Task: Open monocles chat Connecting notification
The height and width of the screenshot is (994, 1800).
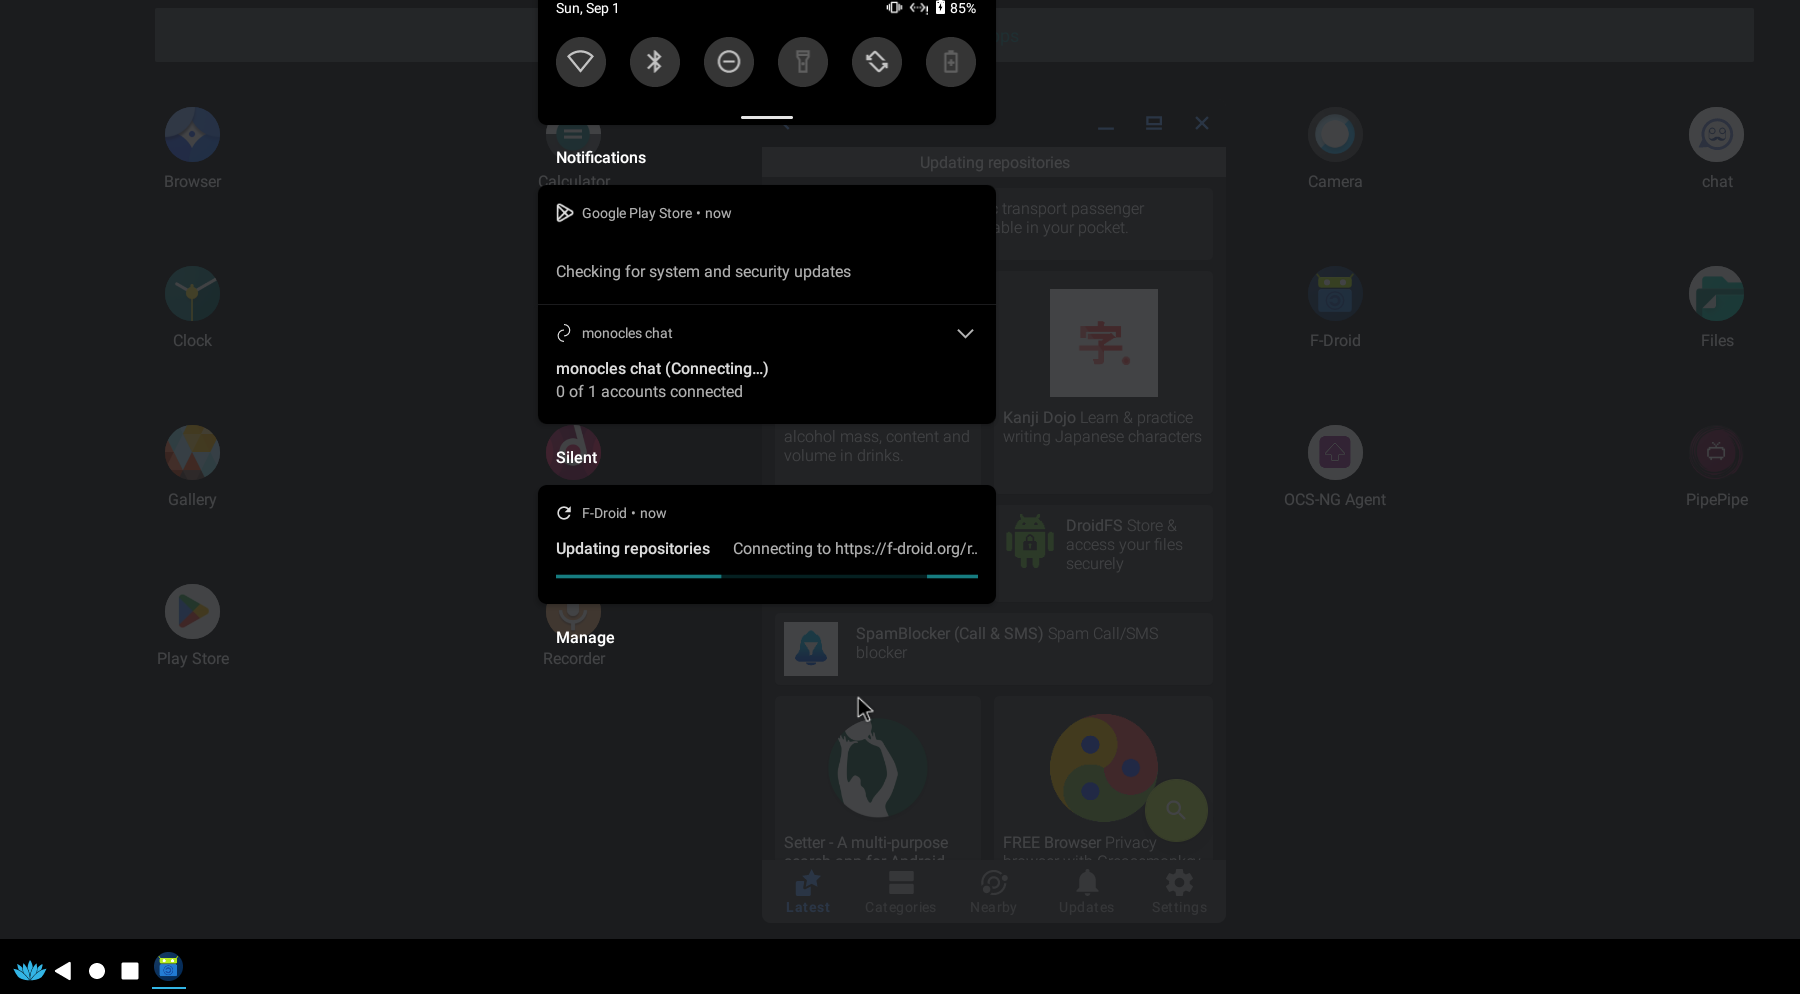Action: [767, 365]
